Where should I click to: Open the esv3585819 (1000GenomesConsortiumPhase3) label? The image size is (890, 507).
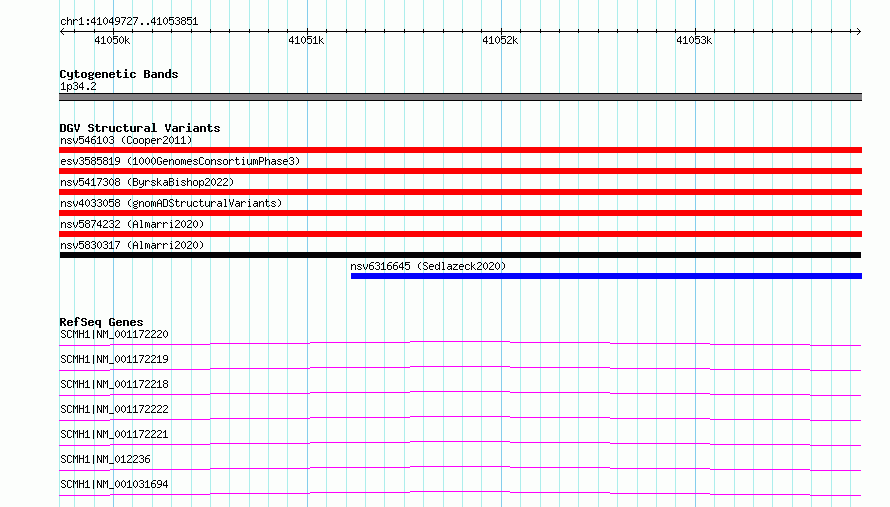point(180,161)
